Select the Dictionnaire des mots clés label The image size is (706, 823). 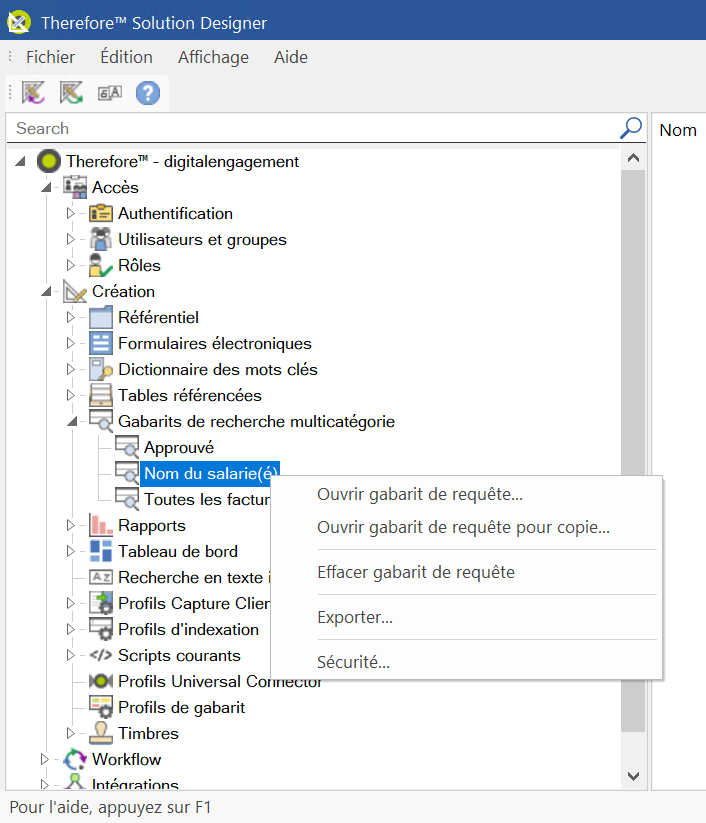[x=218, y=370]
